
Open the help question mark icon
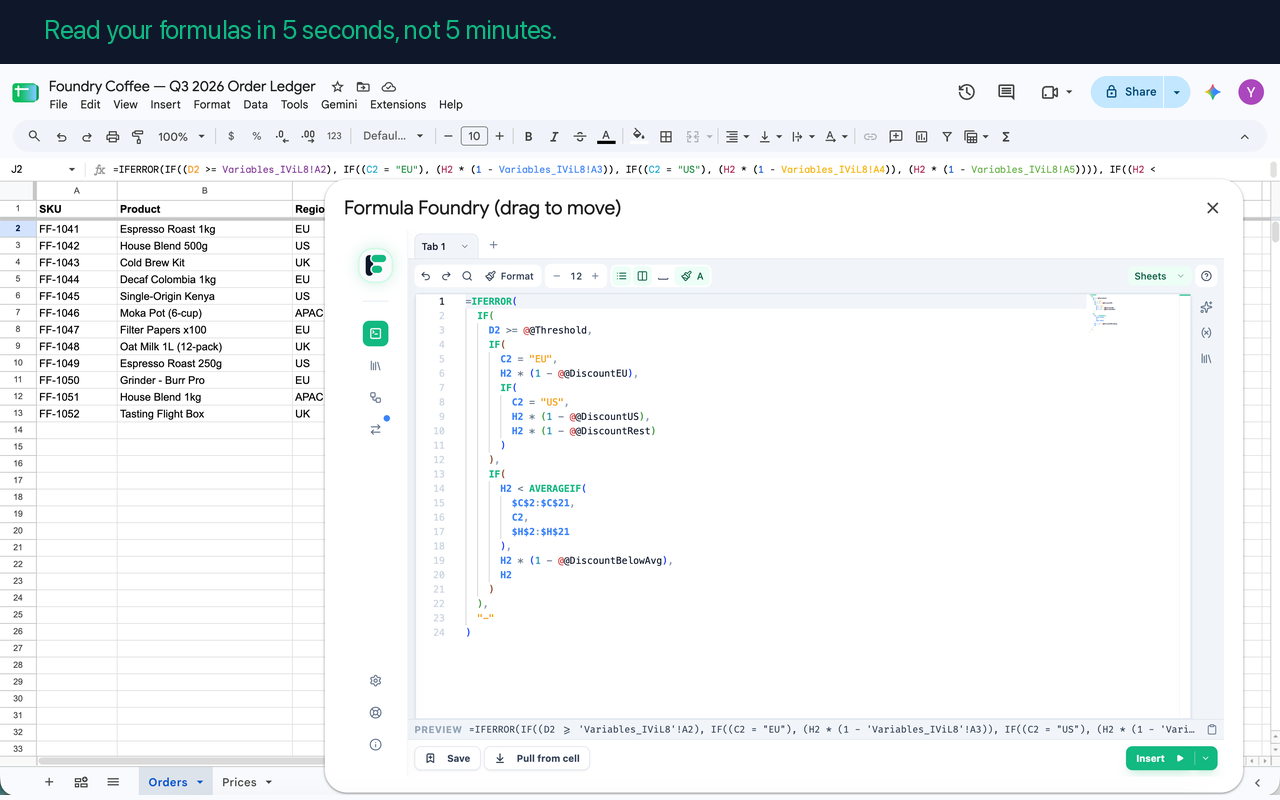[x=1206, y=276]
